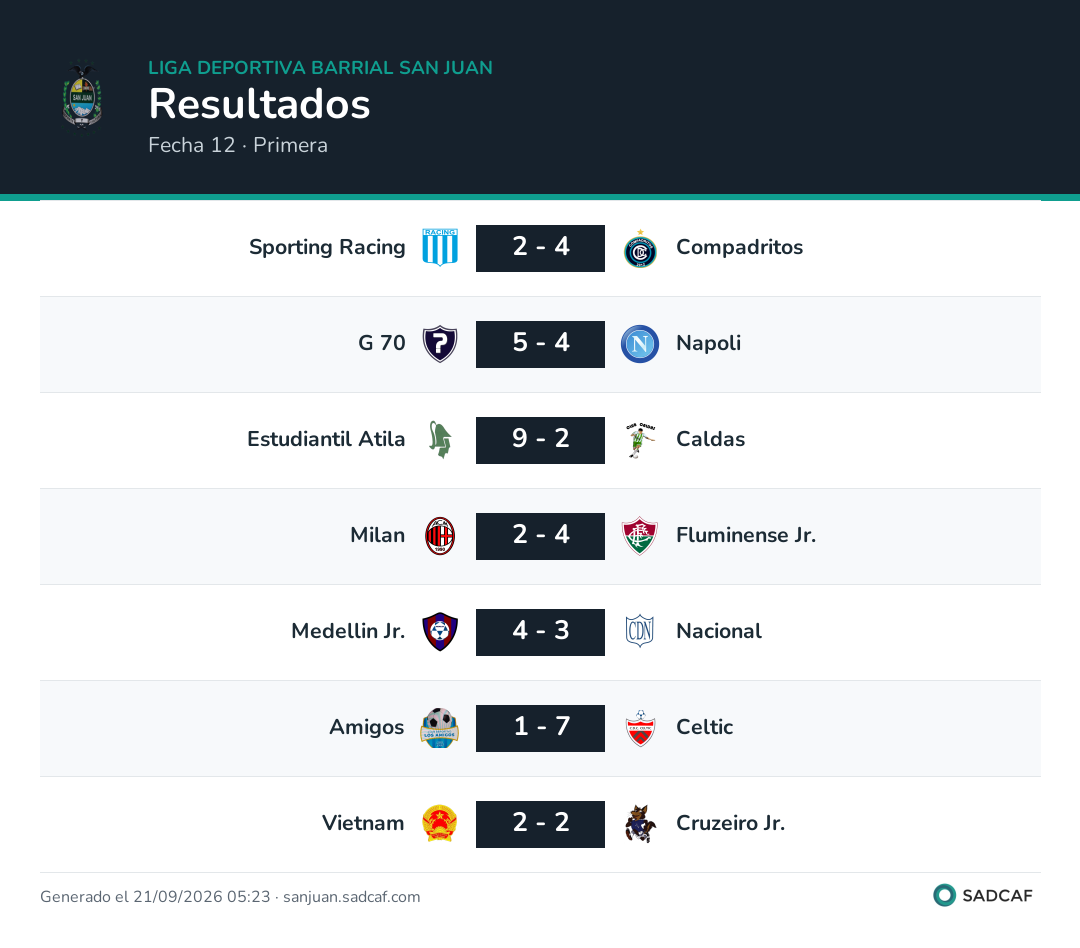This screenshot has width=1080, height=948.
Task: Click the sanjuan.sadcaf.com footer text
Action: [x=351, y=897]
